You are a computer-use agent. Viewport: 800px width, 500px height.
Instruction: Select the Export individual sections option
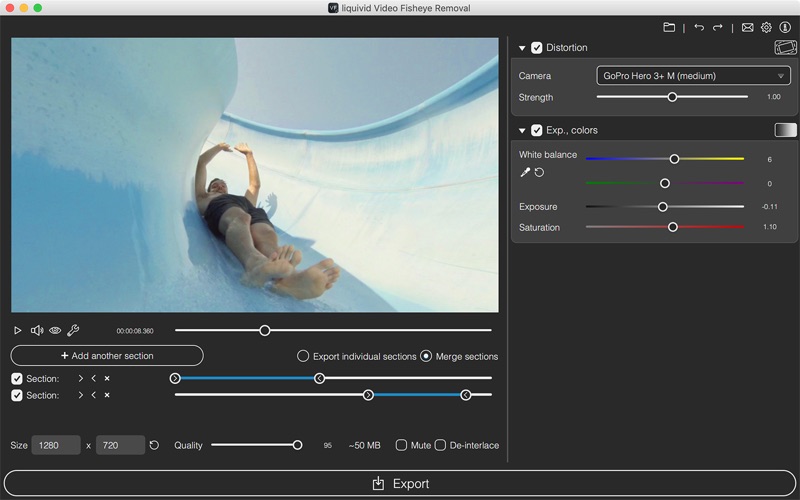[x=303, y=356]
